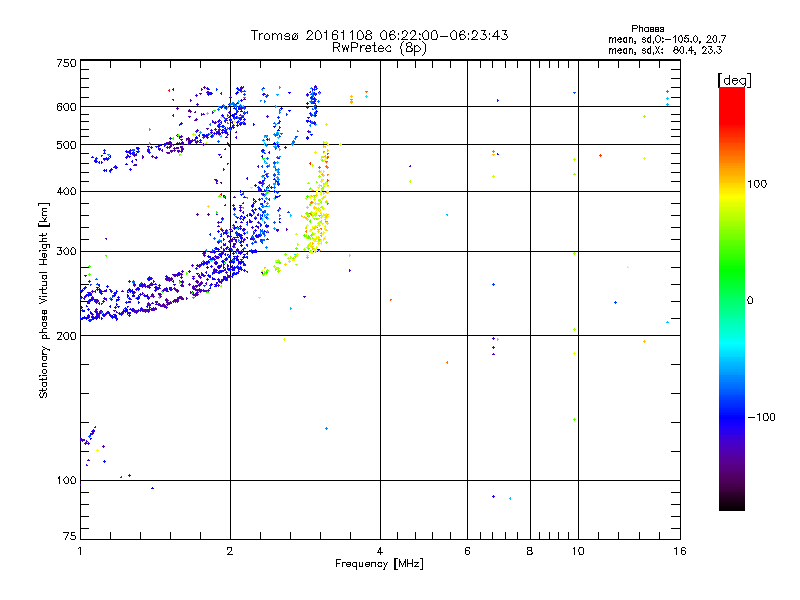Click the y-axis tick label "100"

pyautogui.click(x=66, y=480)
